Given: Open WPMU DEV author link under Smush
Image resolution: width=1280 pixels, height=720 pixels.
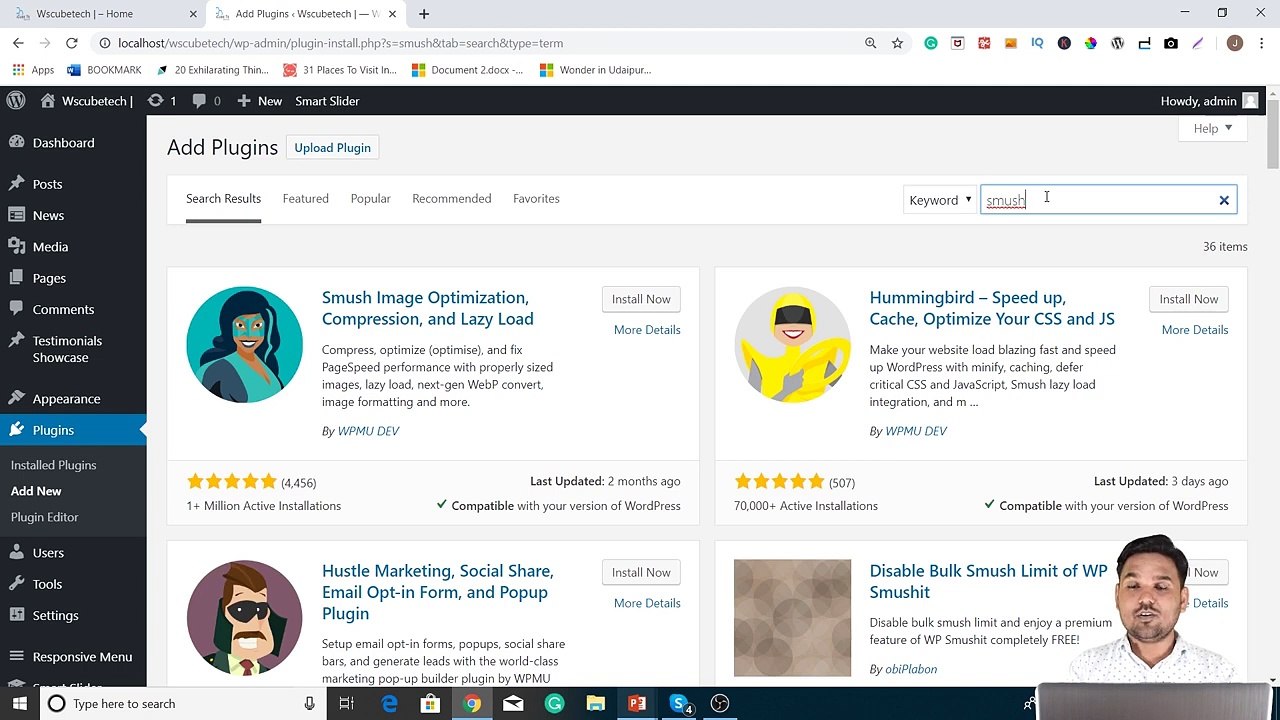Looking at the screenshot, I should click(x=368, y=431).
